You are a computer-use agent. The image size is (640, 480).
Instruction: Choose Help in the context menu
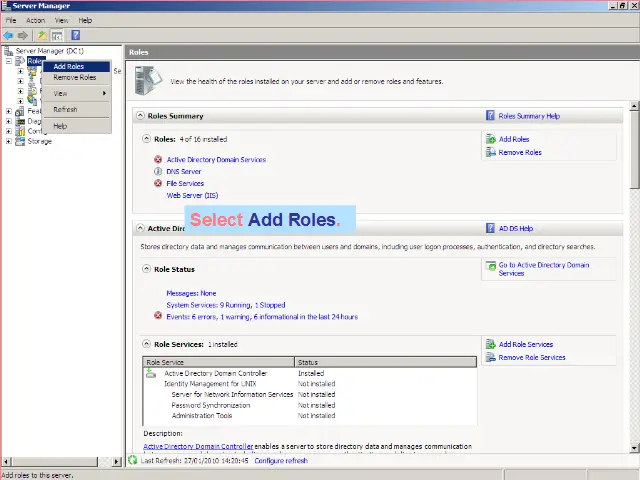(x=76, y=126)
